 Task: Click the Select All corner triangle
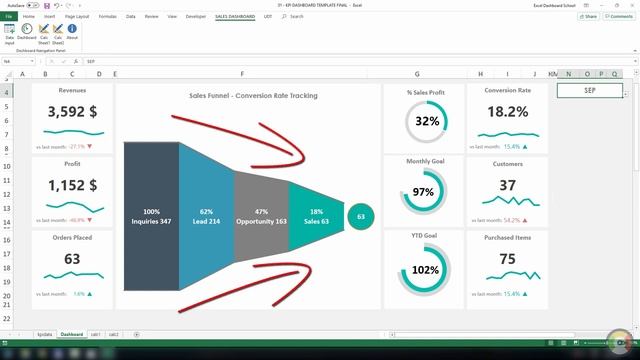click(x=8, y=74)
